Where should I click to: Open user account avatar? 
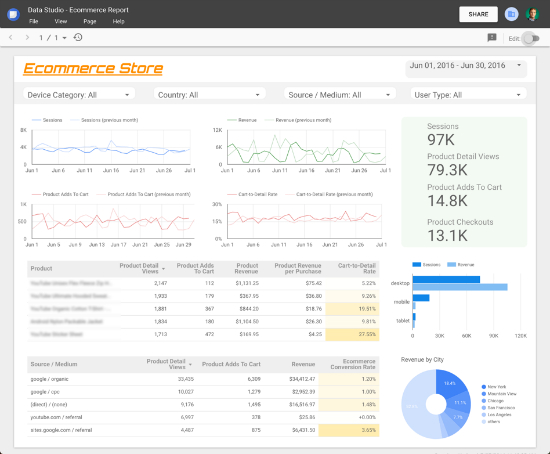(532, 14)
